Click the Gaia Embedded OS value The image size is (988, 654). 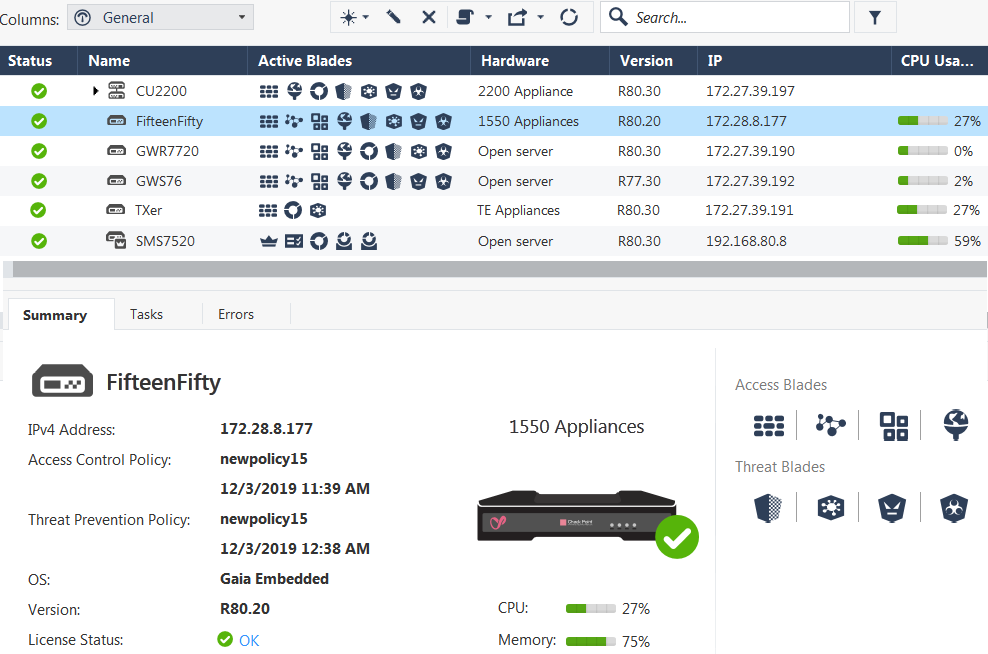pyautogui.click(x=274, y=578)
